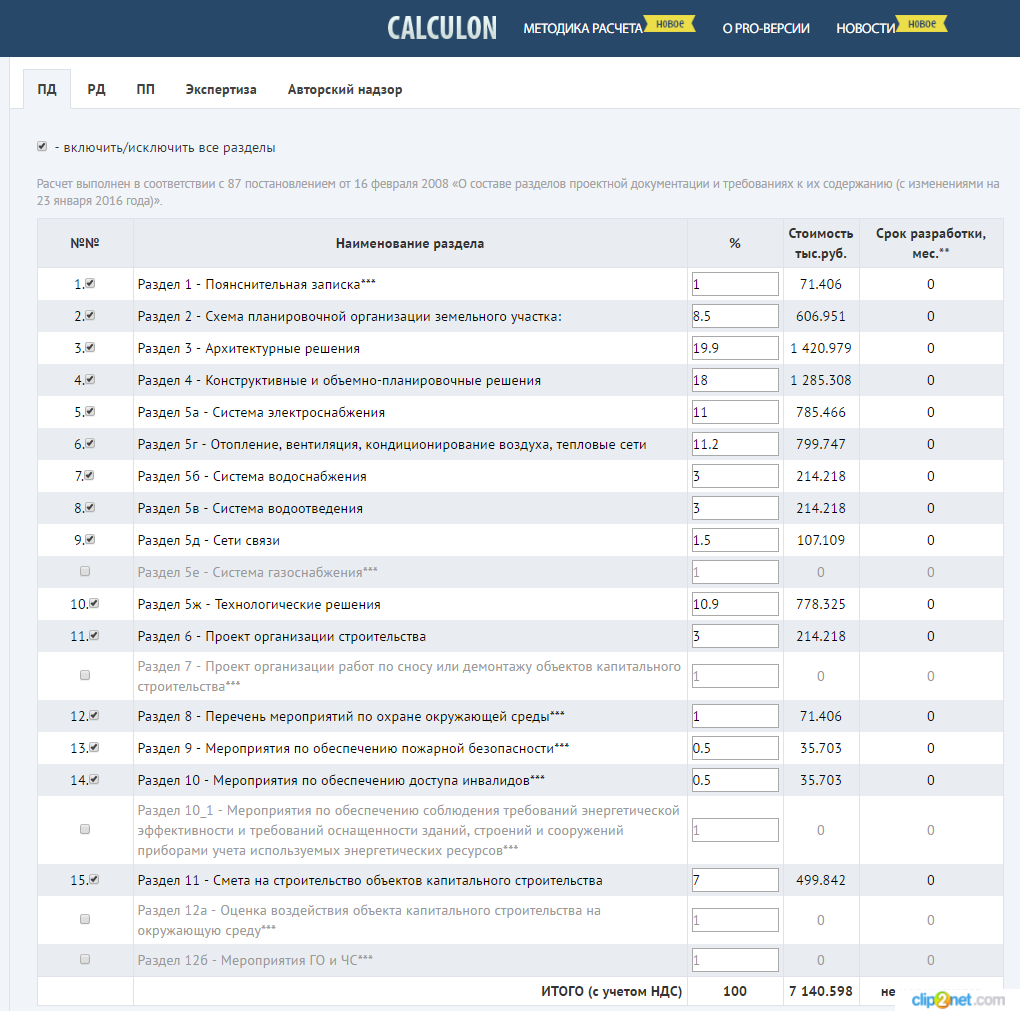Click percent field for Раздел 7

(x=735, y=676)
